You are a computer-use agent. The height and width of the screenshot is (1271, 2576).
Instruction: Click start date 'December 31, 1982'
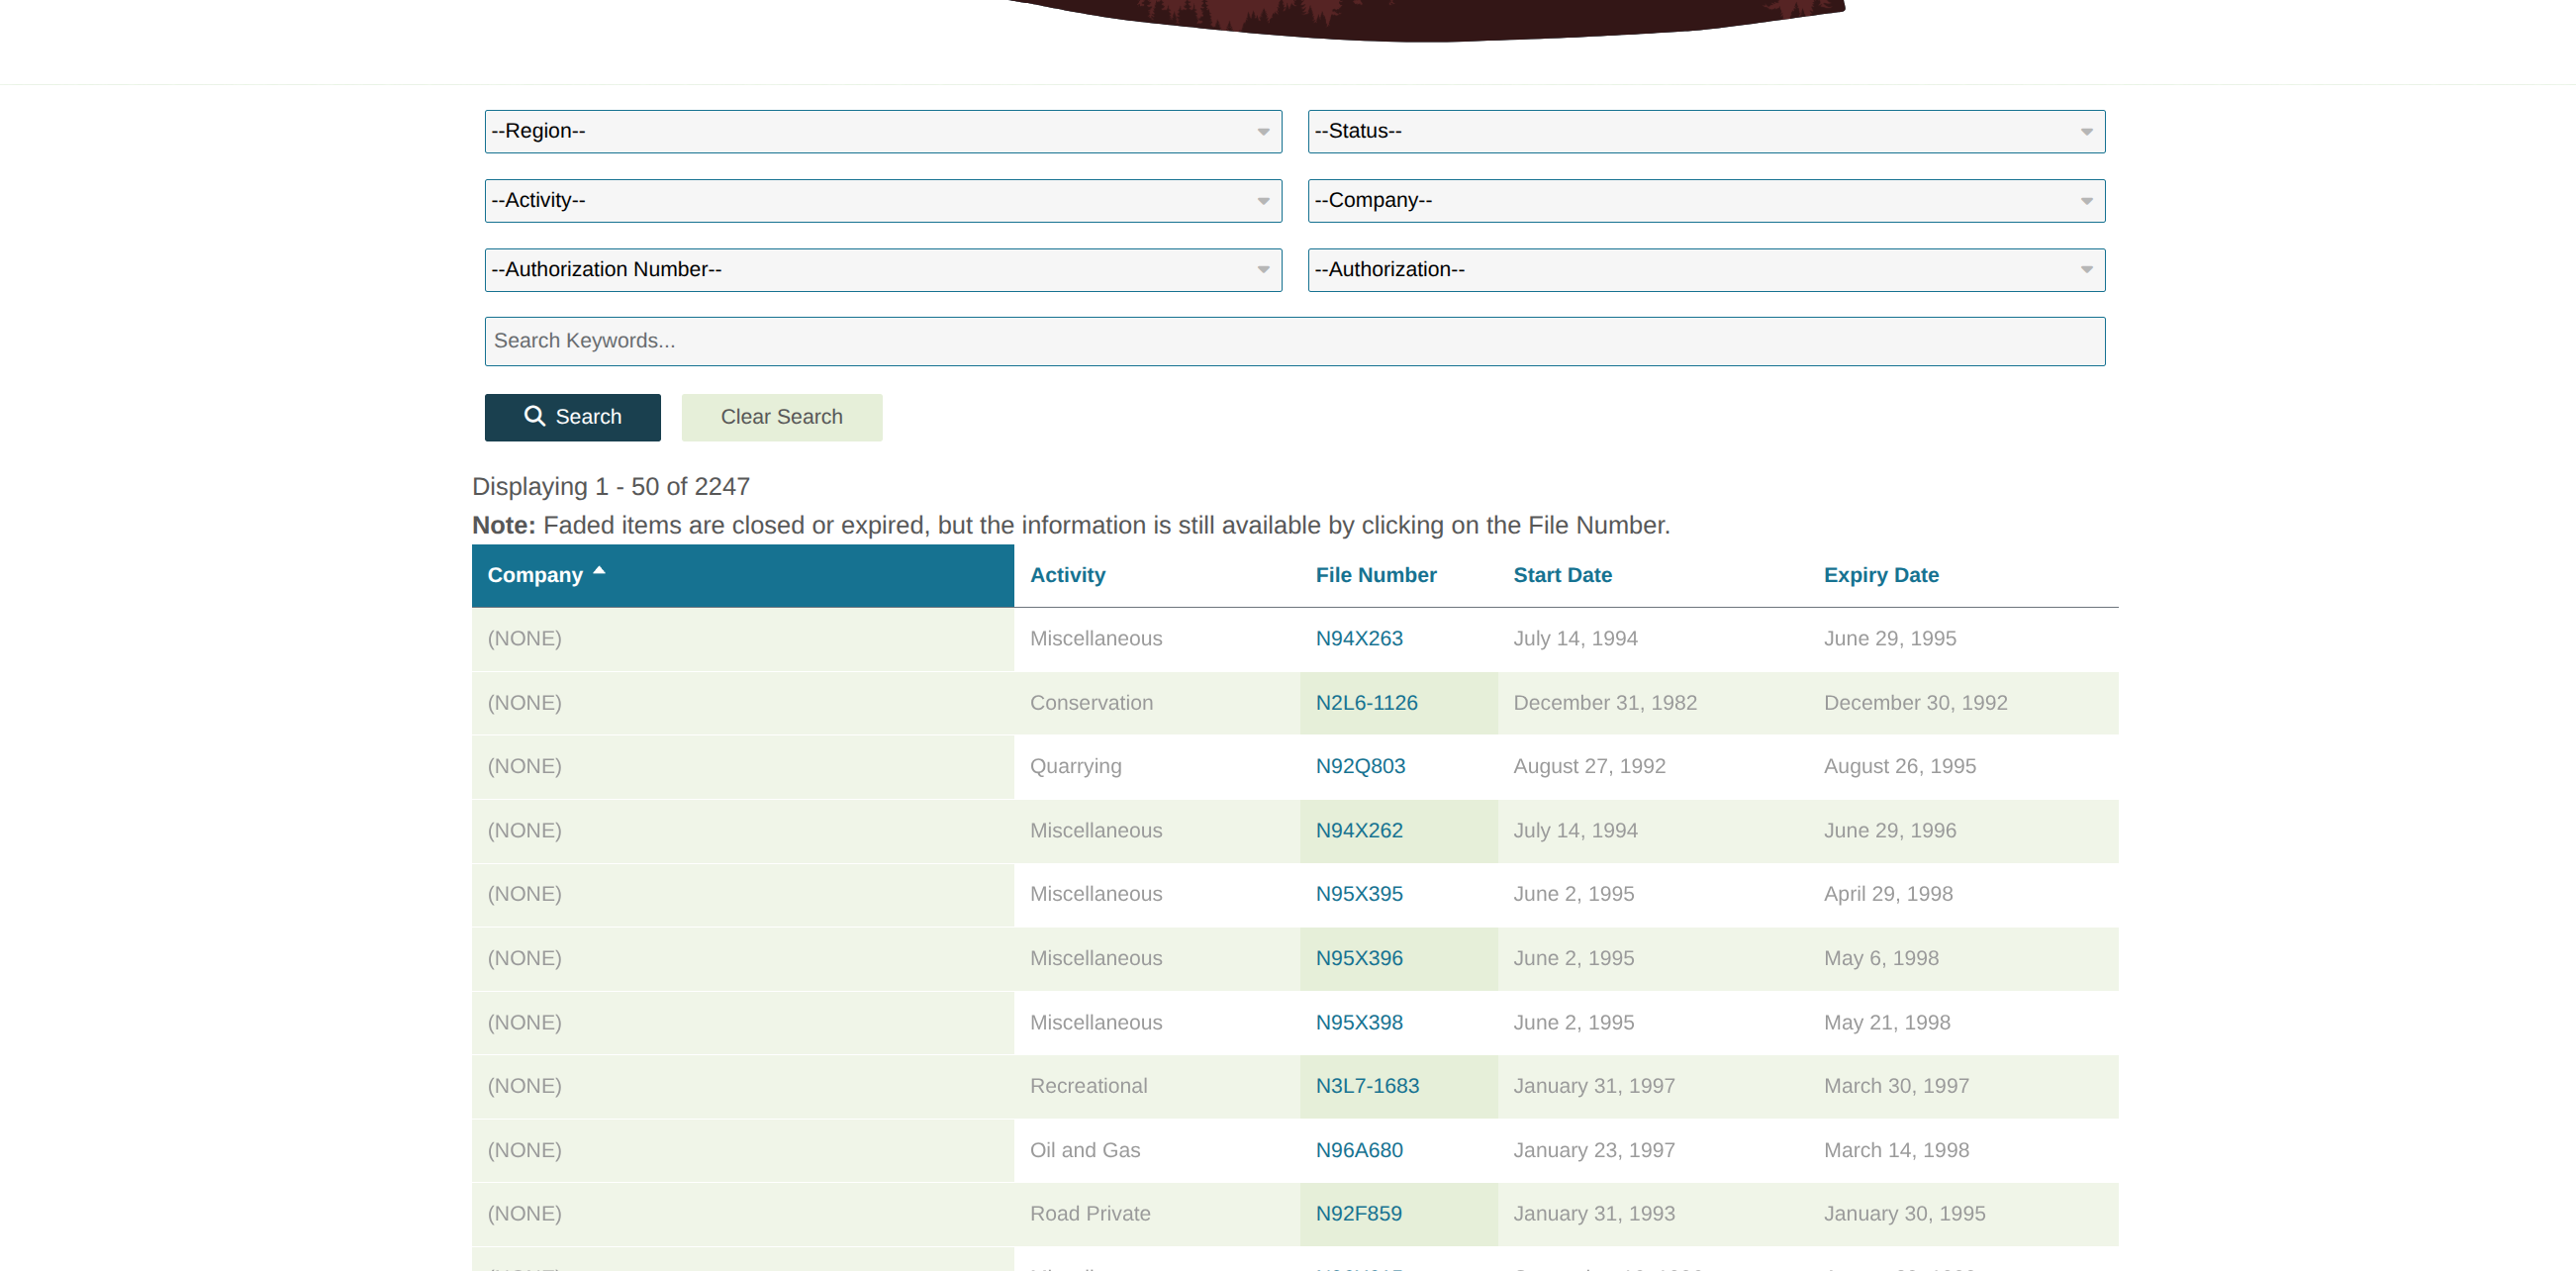point(1604,702)
